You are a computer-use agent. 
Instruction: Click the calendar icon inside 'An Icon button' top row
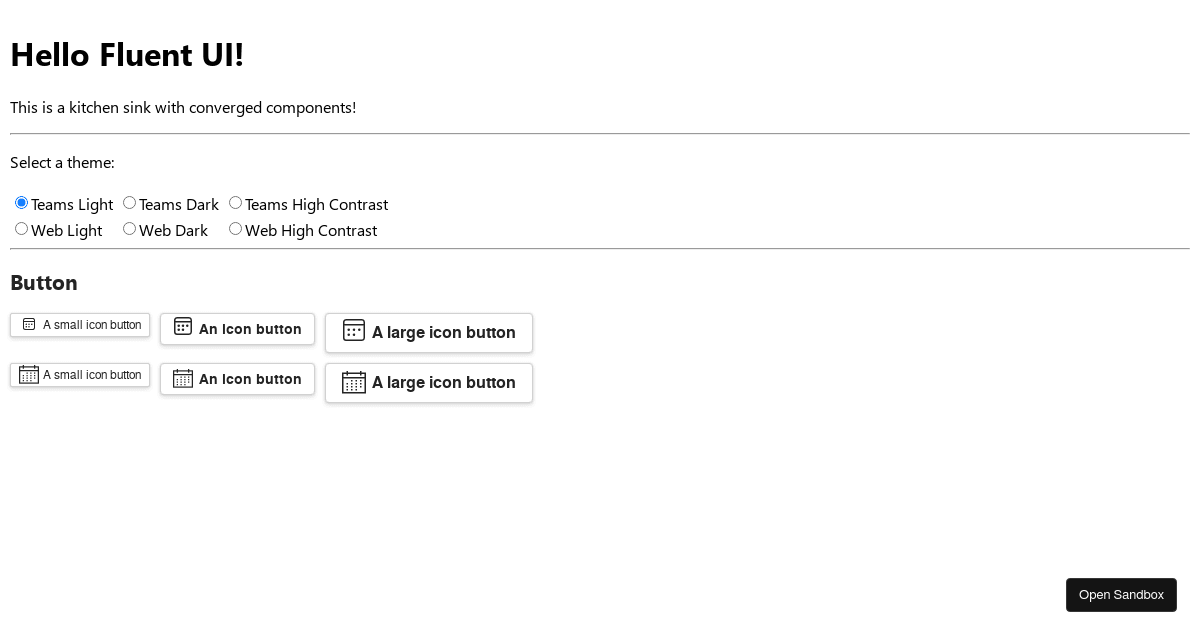click(x=183, y=326)
